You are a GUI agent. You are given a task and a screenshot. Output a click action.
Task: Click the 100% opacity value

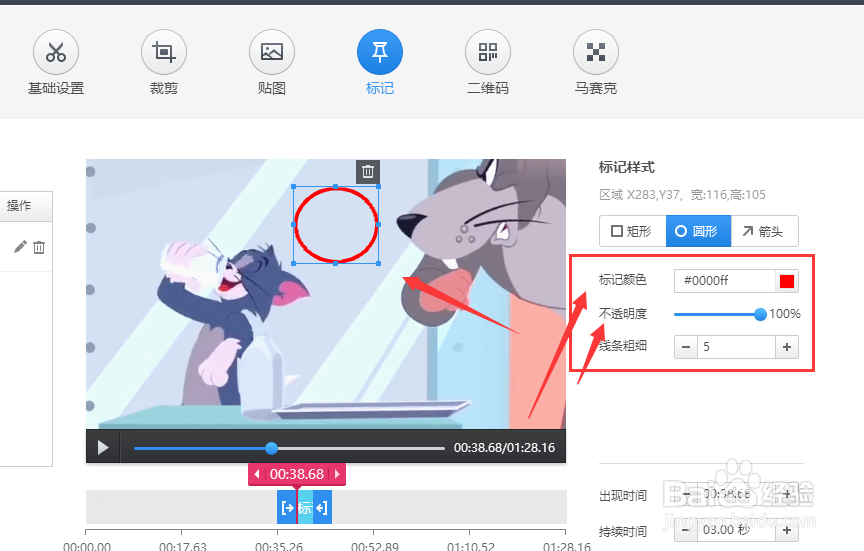[785, 314]
